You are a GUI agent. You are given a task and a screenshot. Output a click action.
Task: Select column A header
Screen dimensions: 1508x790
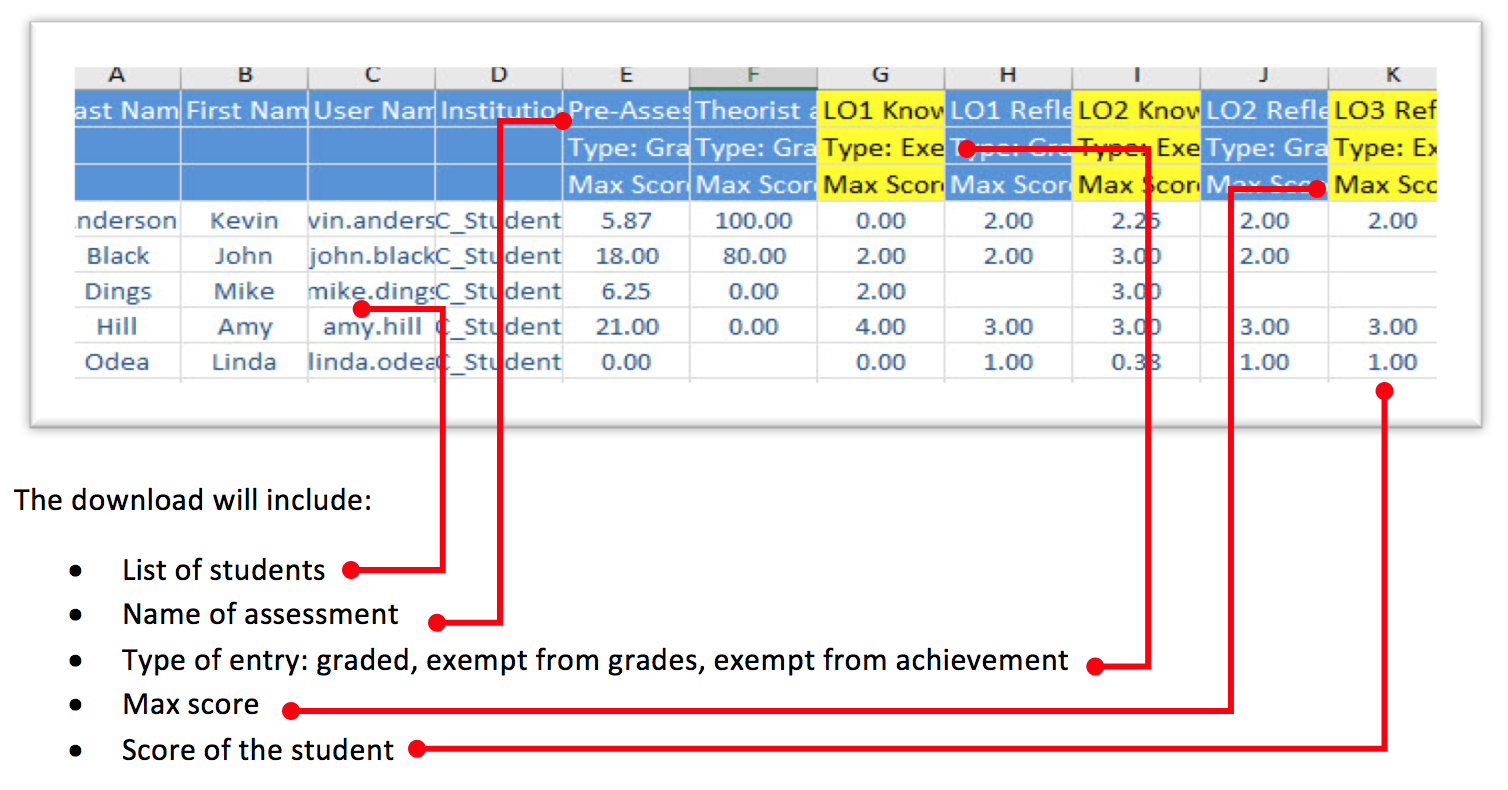118,76
